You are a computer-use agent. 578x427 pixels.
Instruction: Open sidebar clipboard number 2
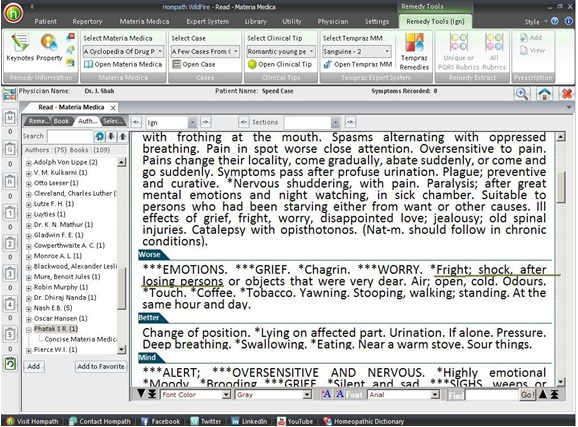point(10,243)
